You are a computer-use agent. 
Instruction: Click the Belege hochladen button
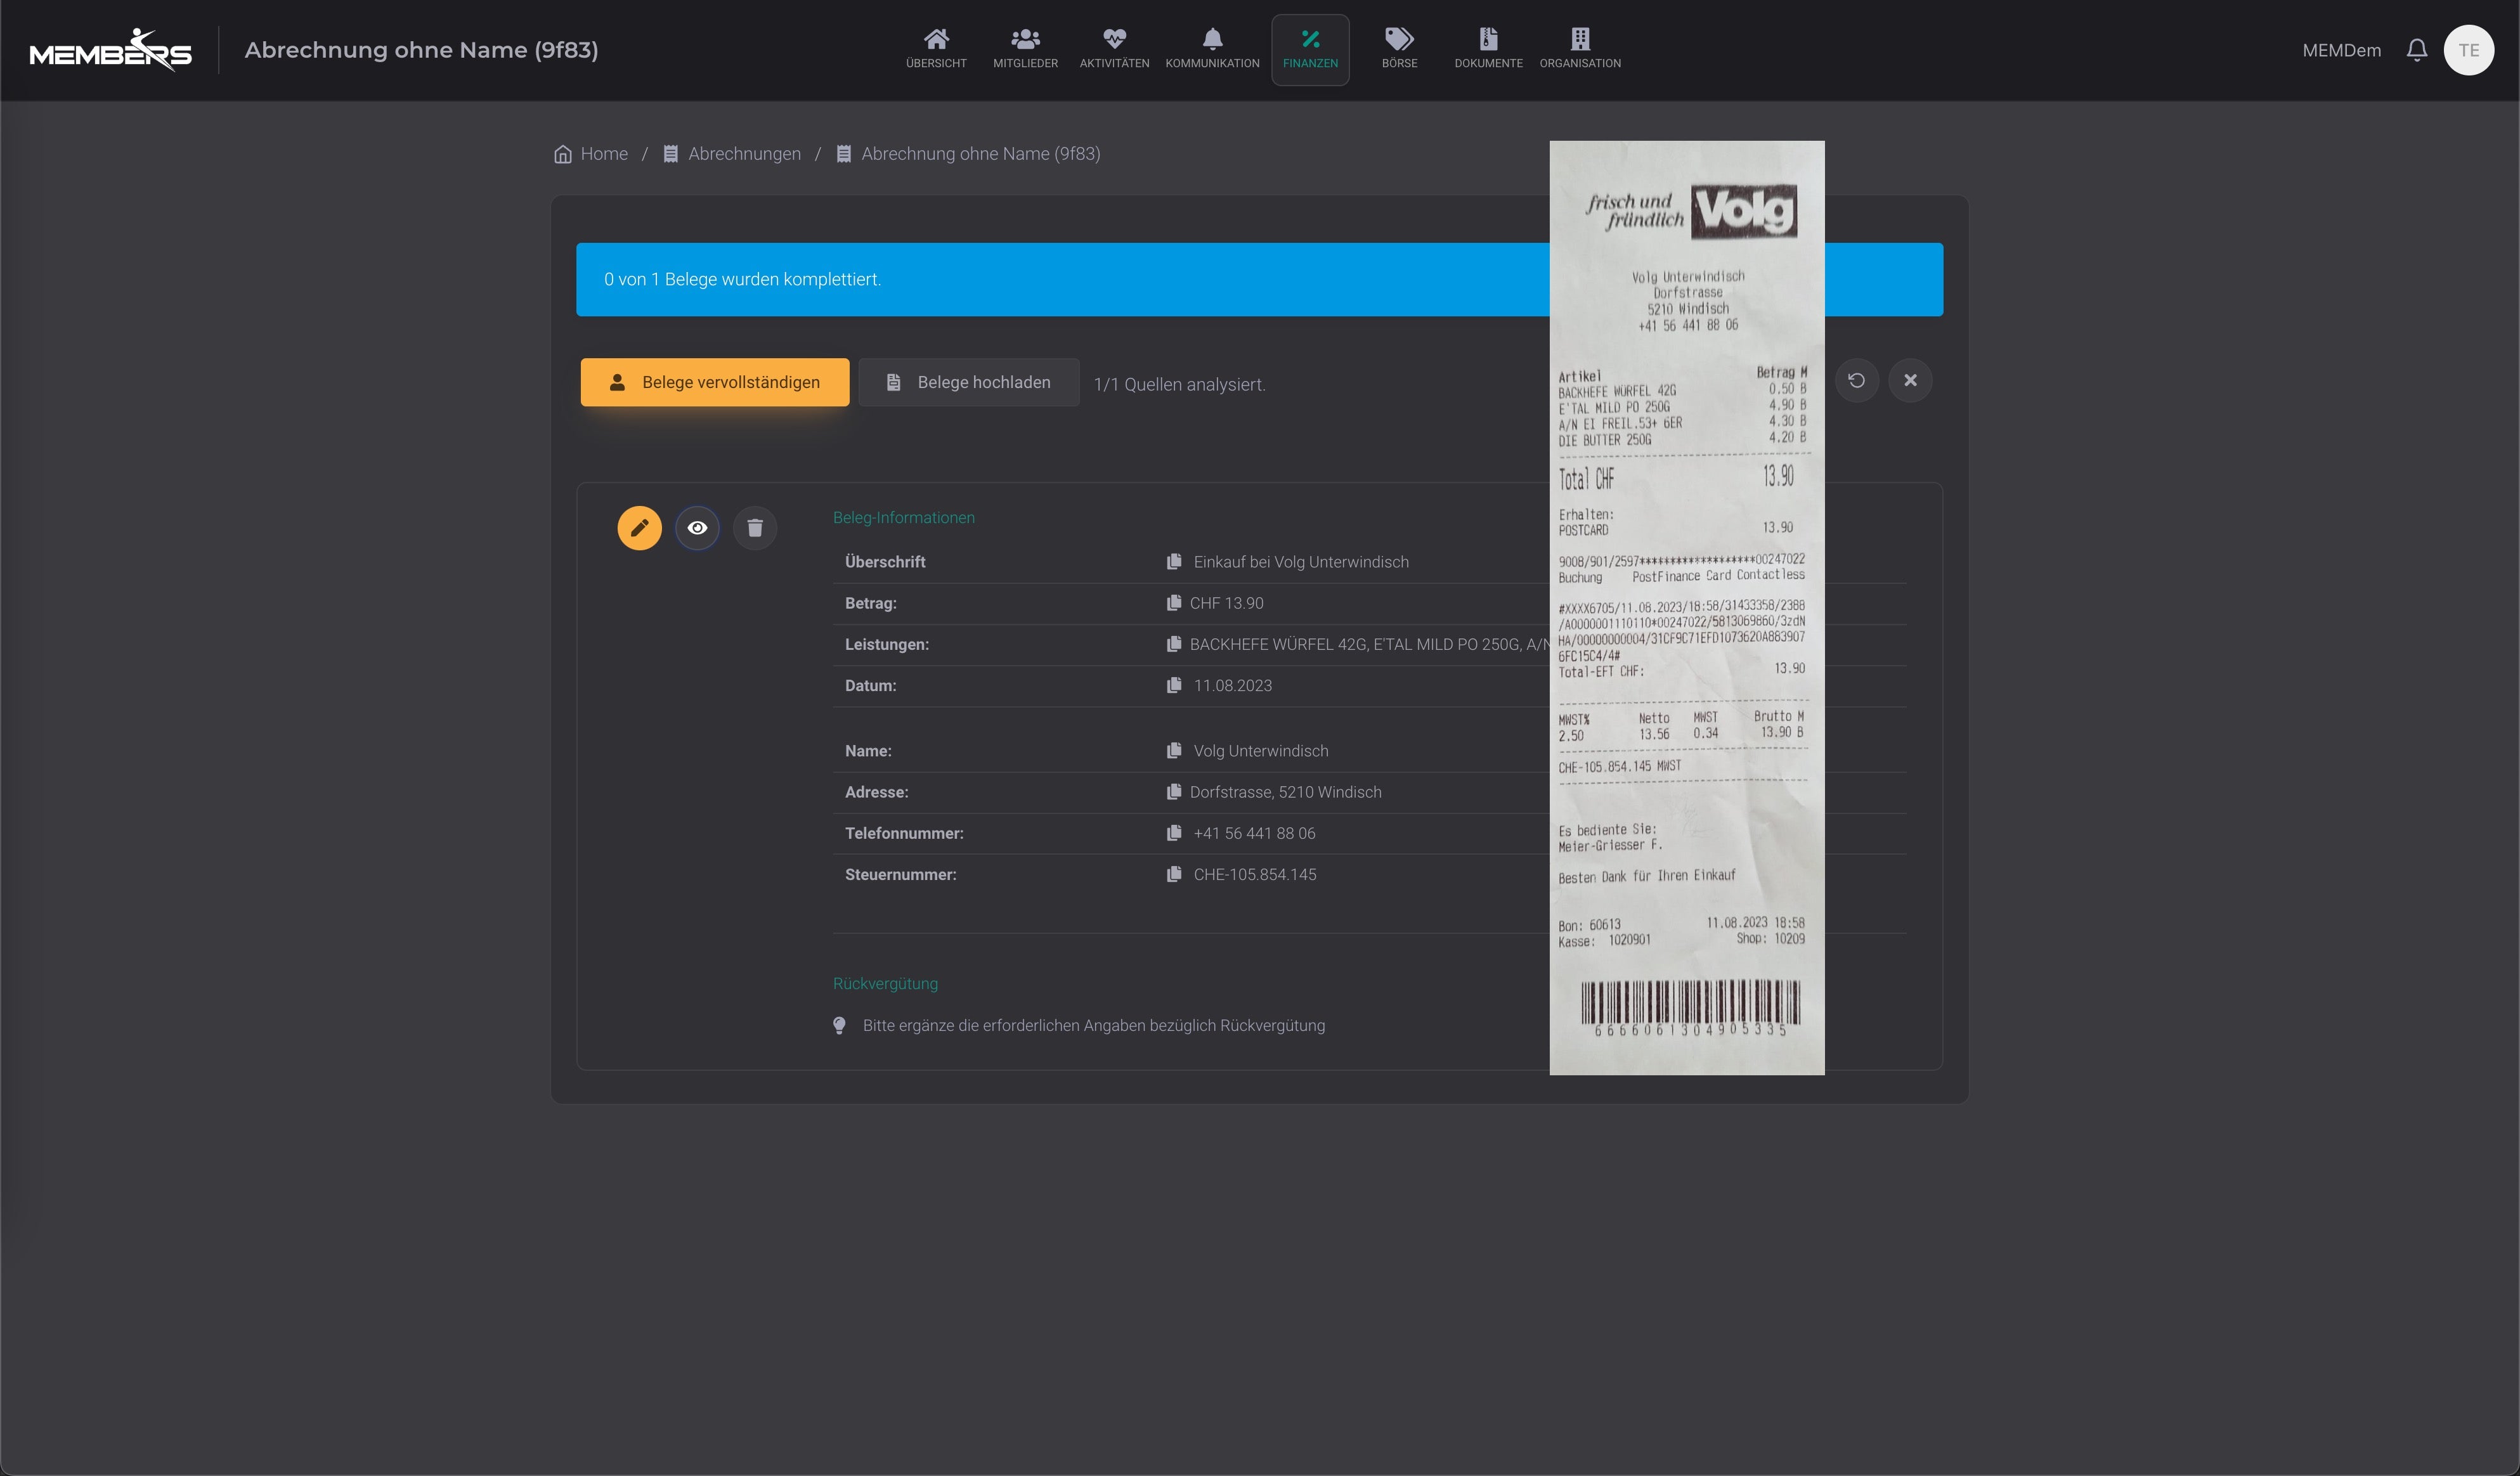967,382
